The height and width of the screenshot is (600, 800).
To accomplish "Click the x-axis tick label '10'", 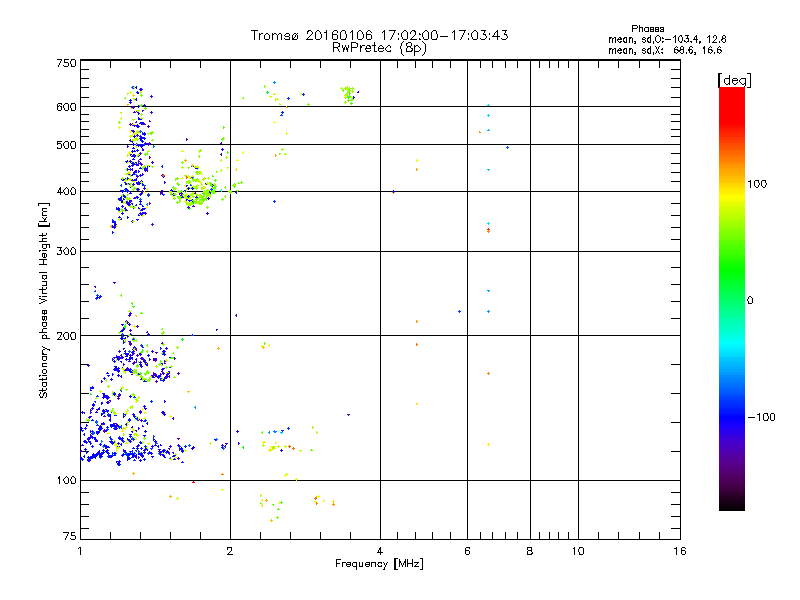I will (x=578, y=551).
